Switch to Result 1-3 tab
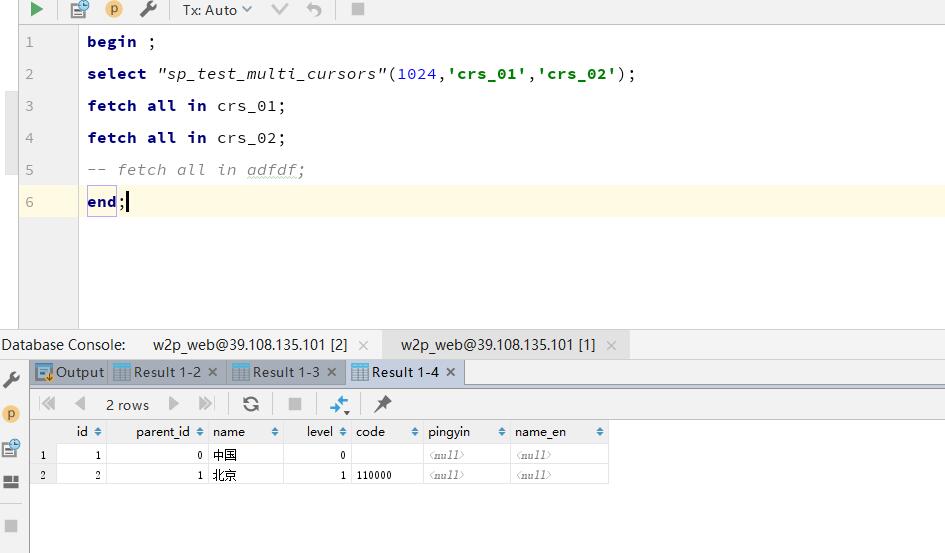 286,372
